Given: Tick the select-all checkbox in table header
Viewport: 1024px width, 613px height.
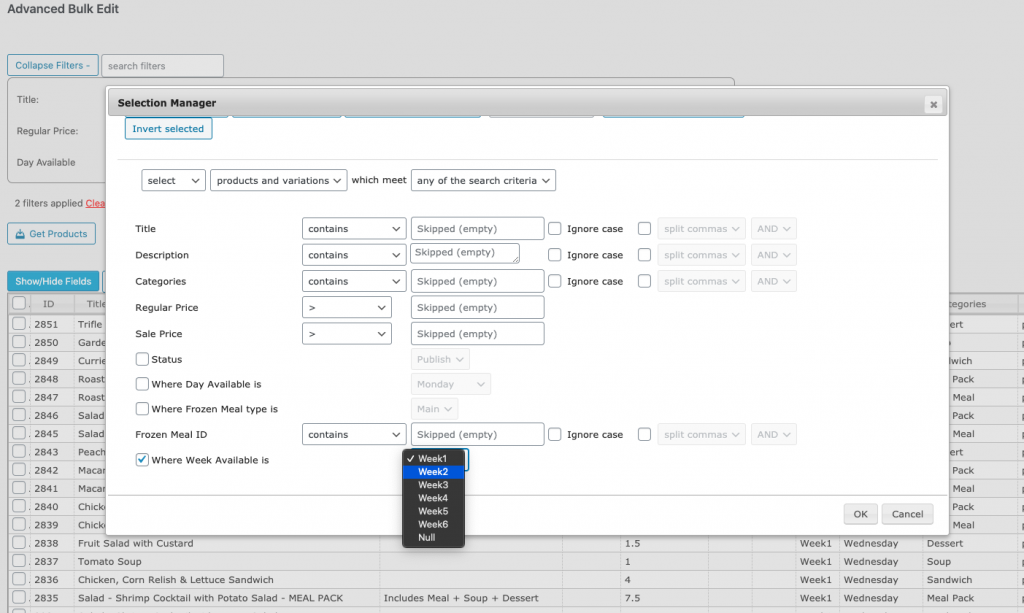Looking at the screenshot, I should tap(19, 303).
